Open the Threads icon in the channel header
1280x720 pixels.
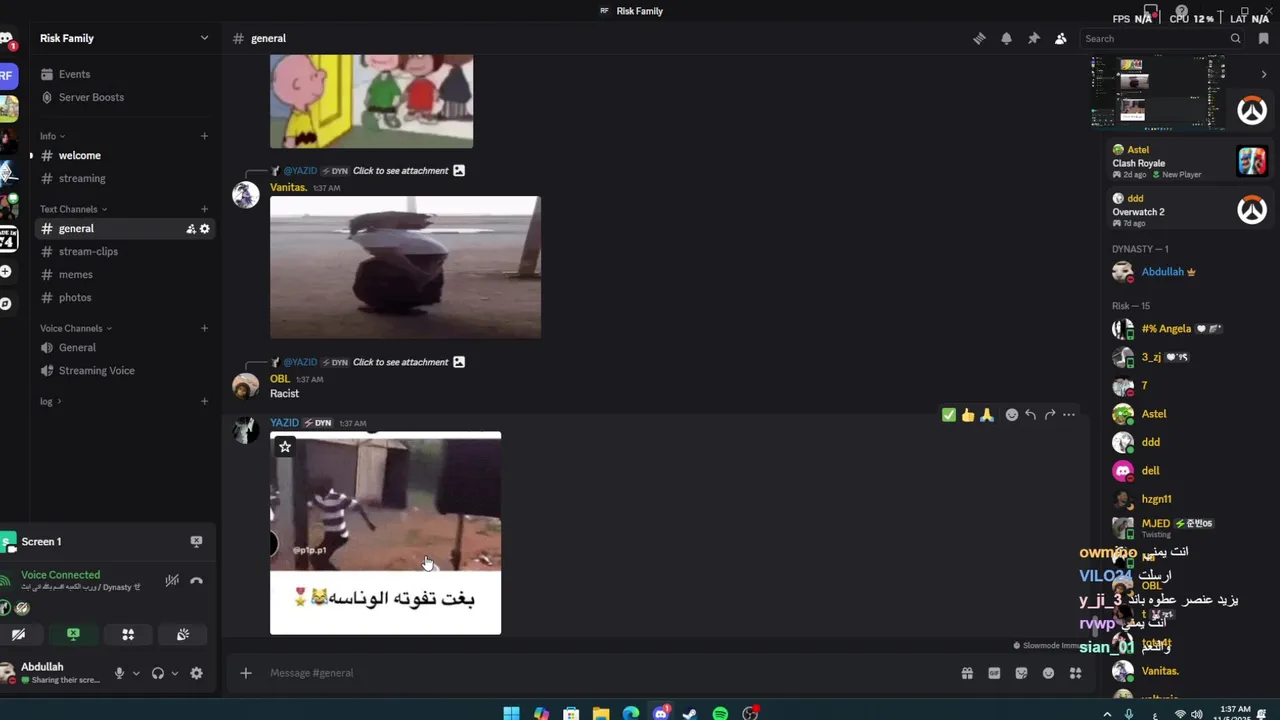point(979,38)
